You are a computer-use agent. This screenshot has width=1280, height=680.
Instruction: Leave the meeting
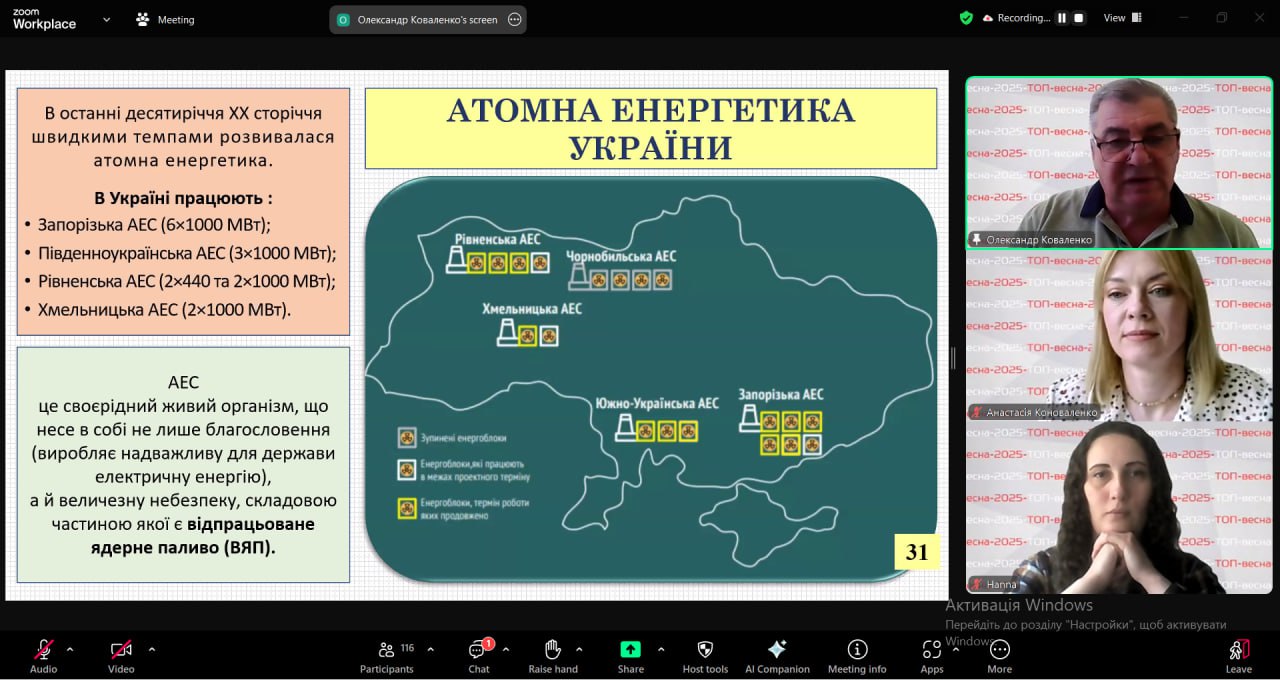1239,655
